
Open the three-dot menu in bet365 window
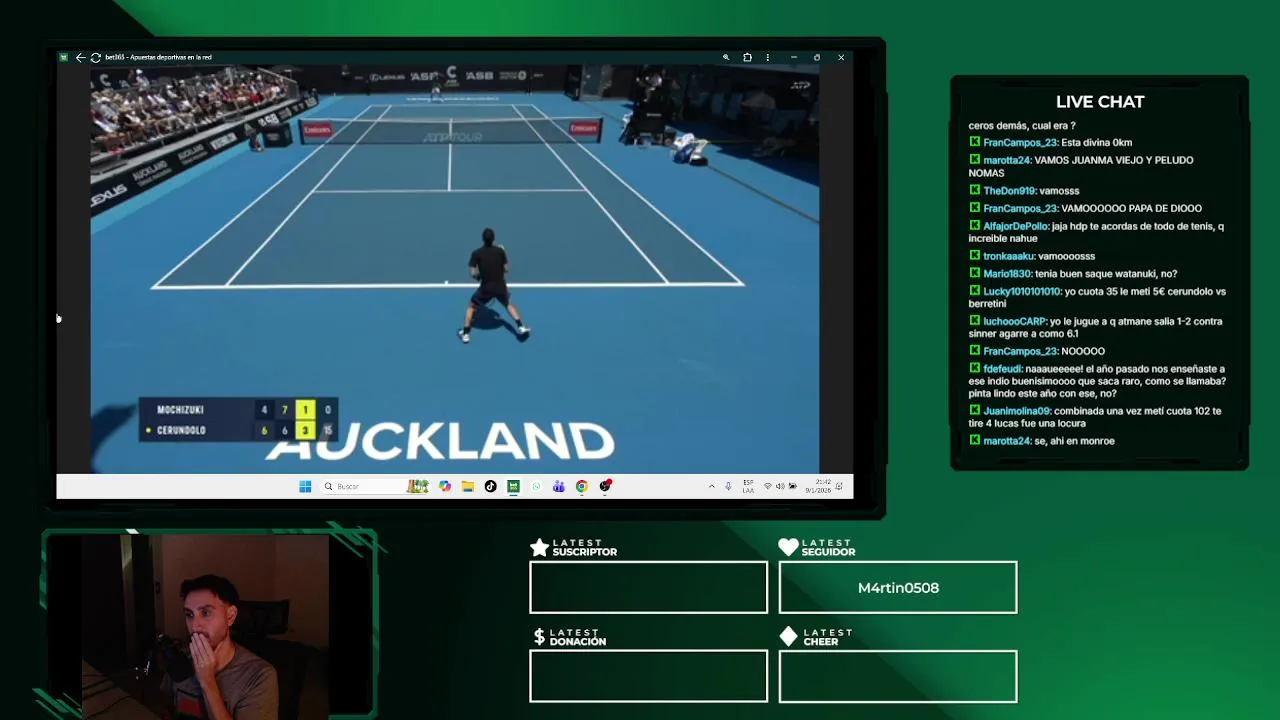[x=767, y=57]
